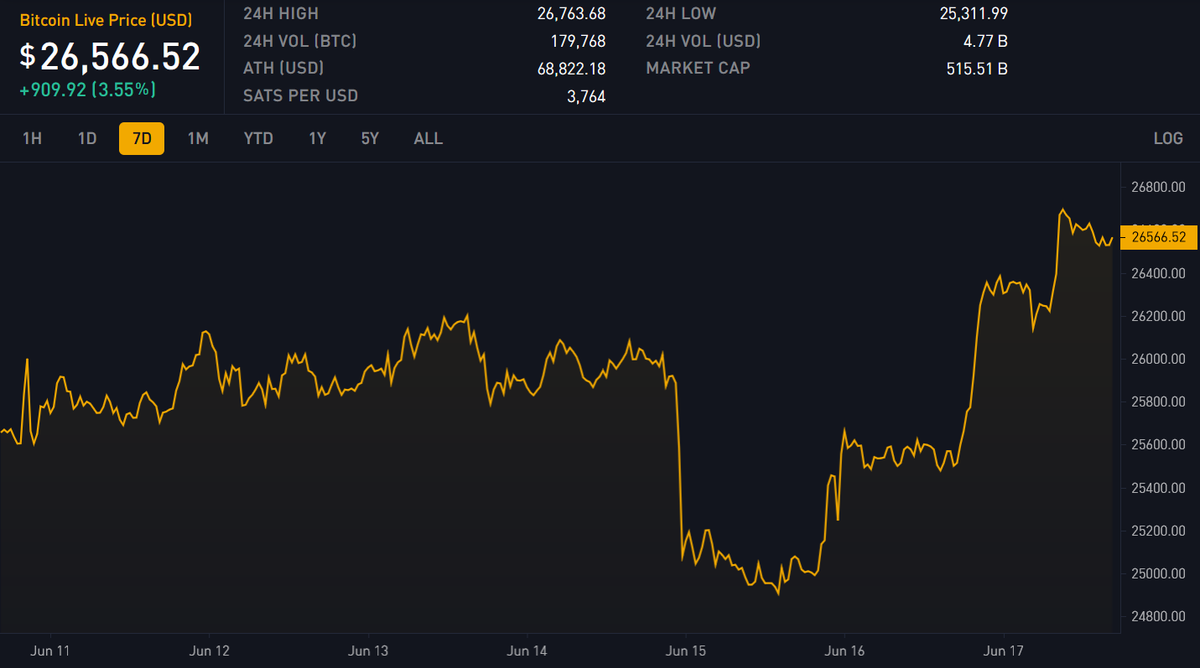Click the 25000.00 y-axis label
The height and width of the screenshot is (668, 1200).
pos(1158,574)
